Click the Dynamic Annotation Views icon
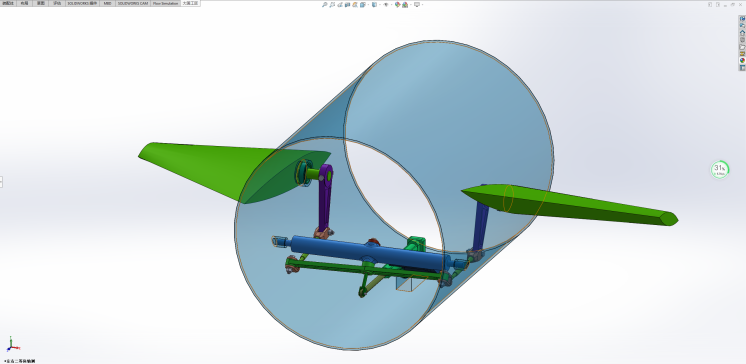746x364 pixels. pos(355,5)
